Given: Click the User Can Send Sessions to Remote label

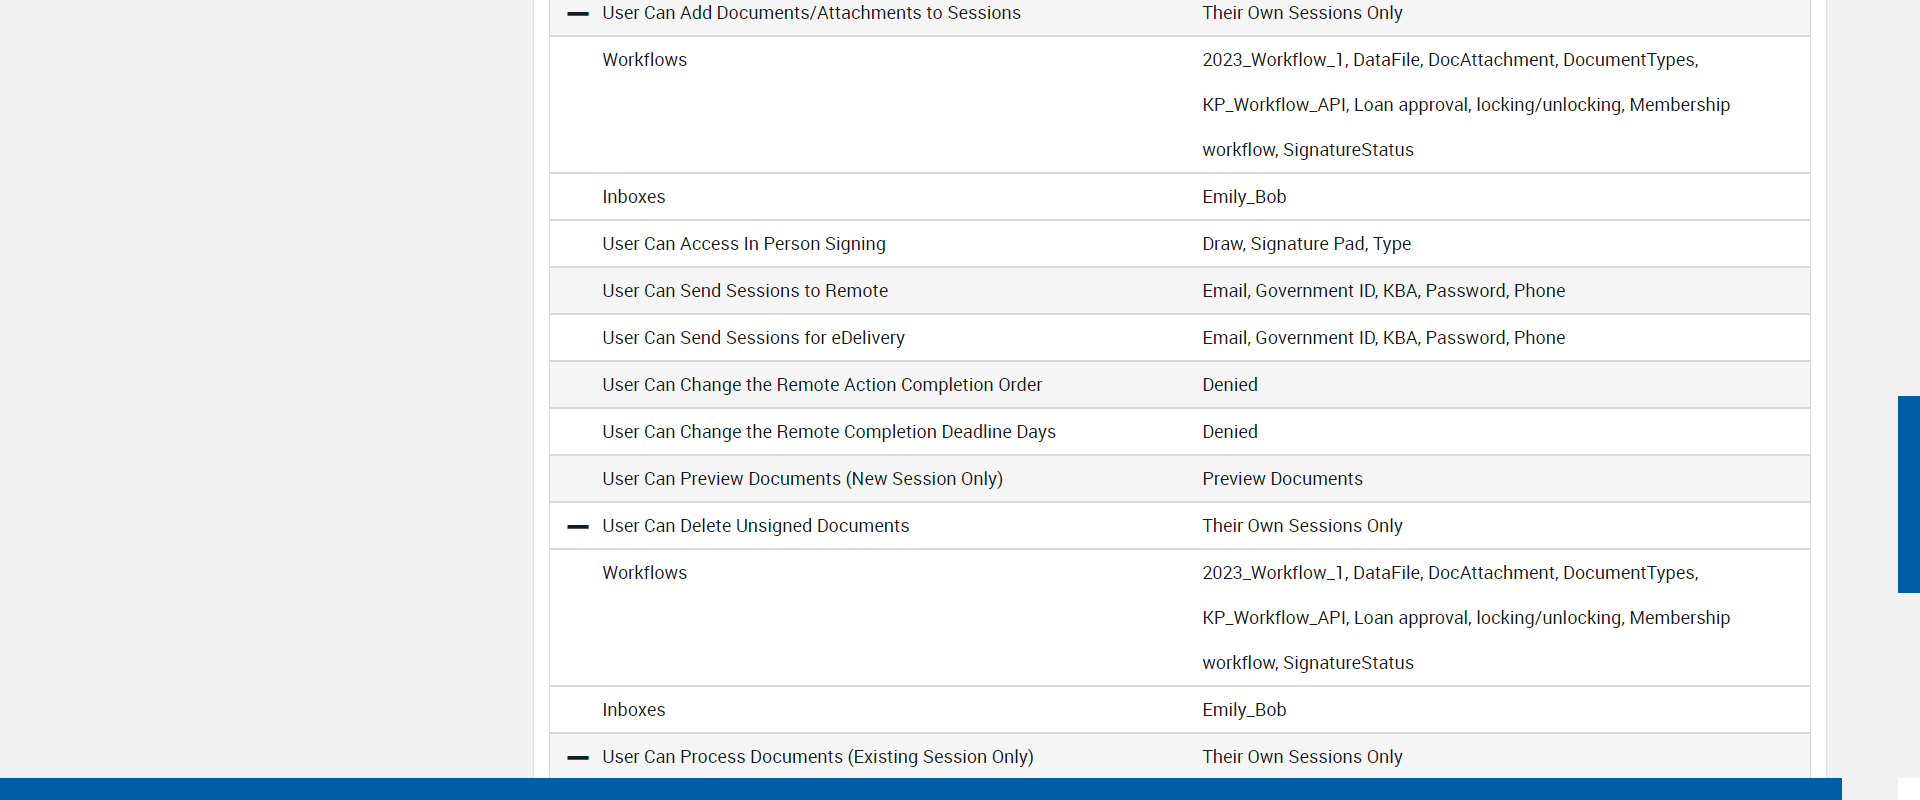Looking at the screenshot, I should coord(745,291).
